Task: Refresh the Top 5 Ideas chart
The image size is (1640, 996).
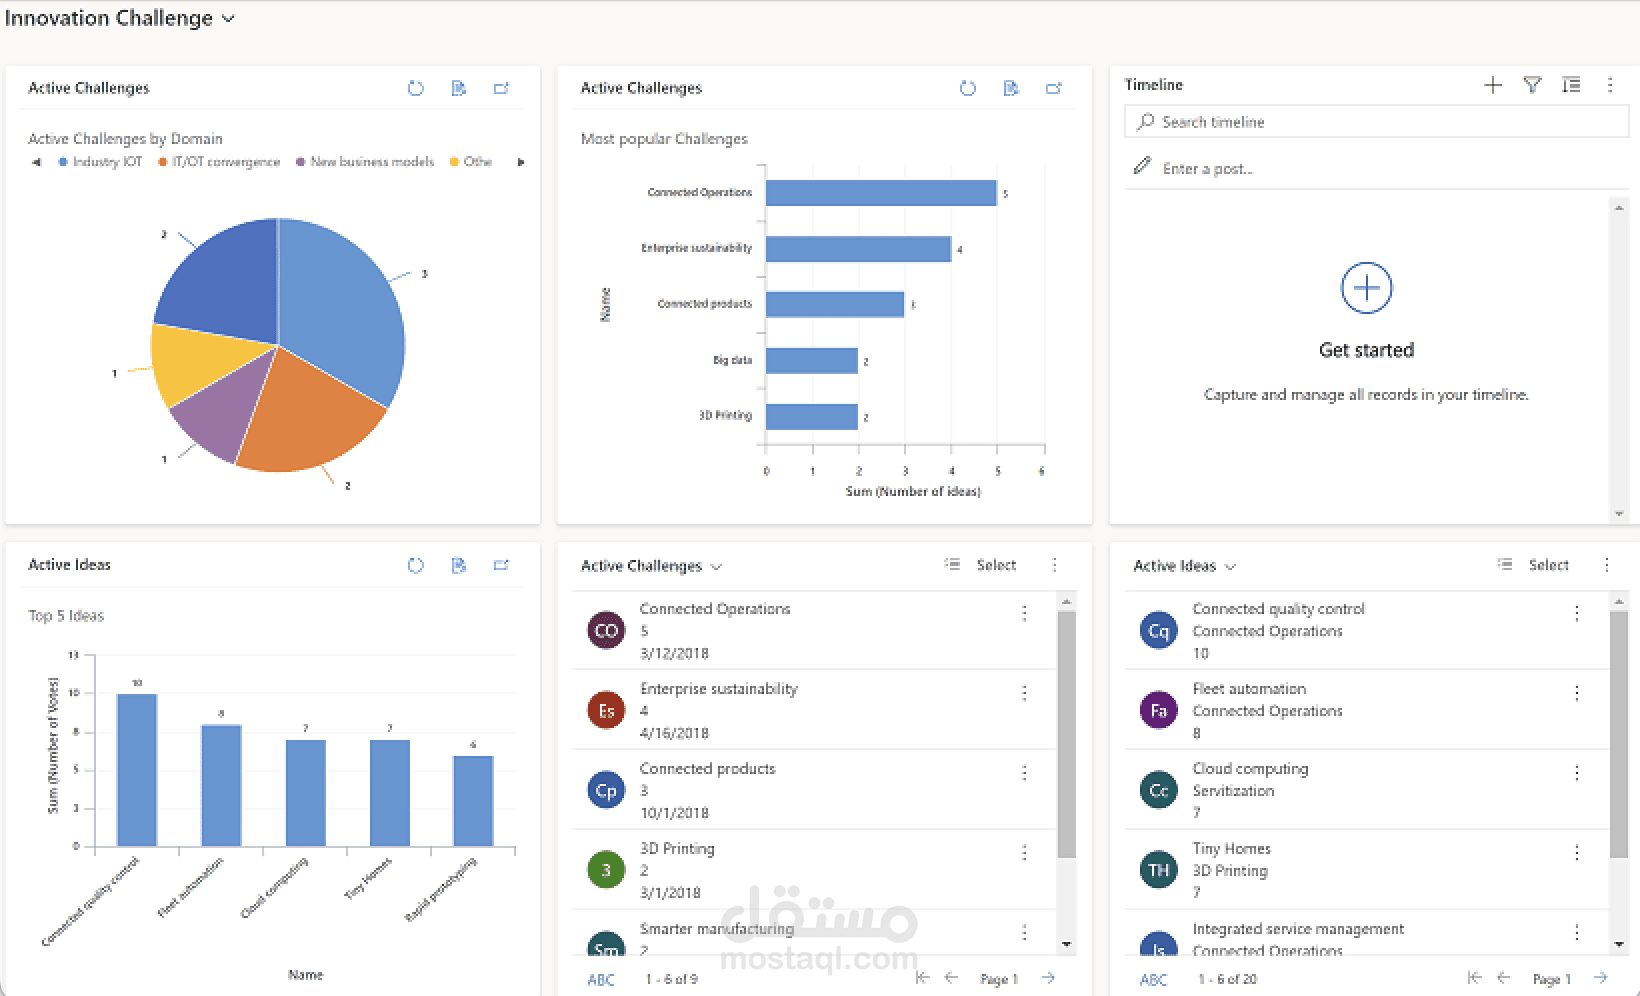Action: [x=416, y=565]
